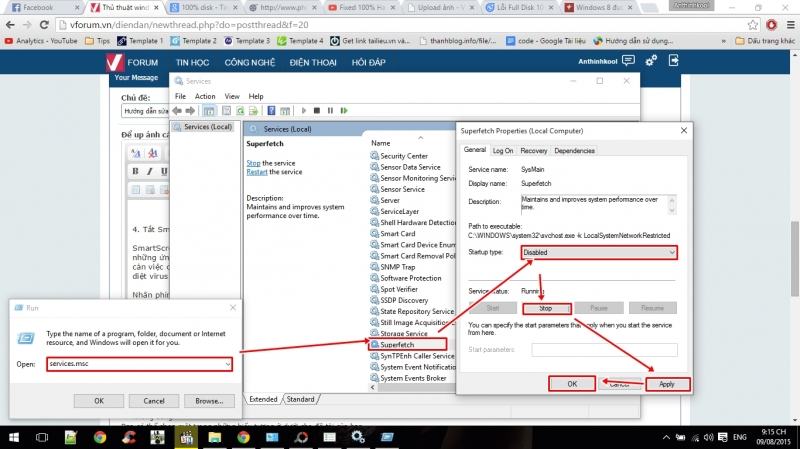Click the forum logout icon
The width and height of the screenshot is (800, 449).
click(673, 61)
